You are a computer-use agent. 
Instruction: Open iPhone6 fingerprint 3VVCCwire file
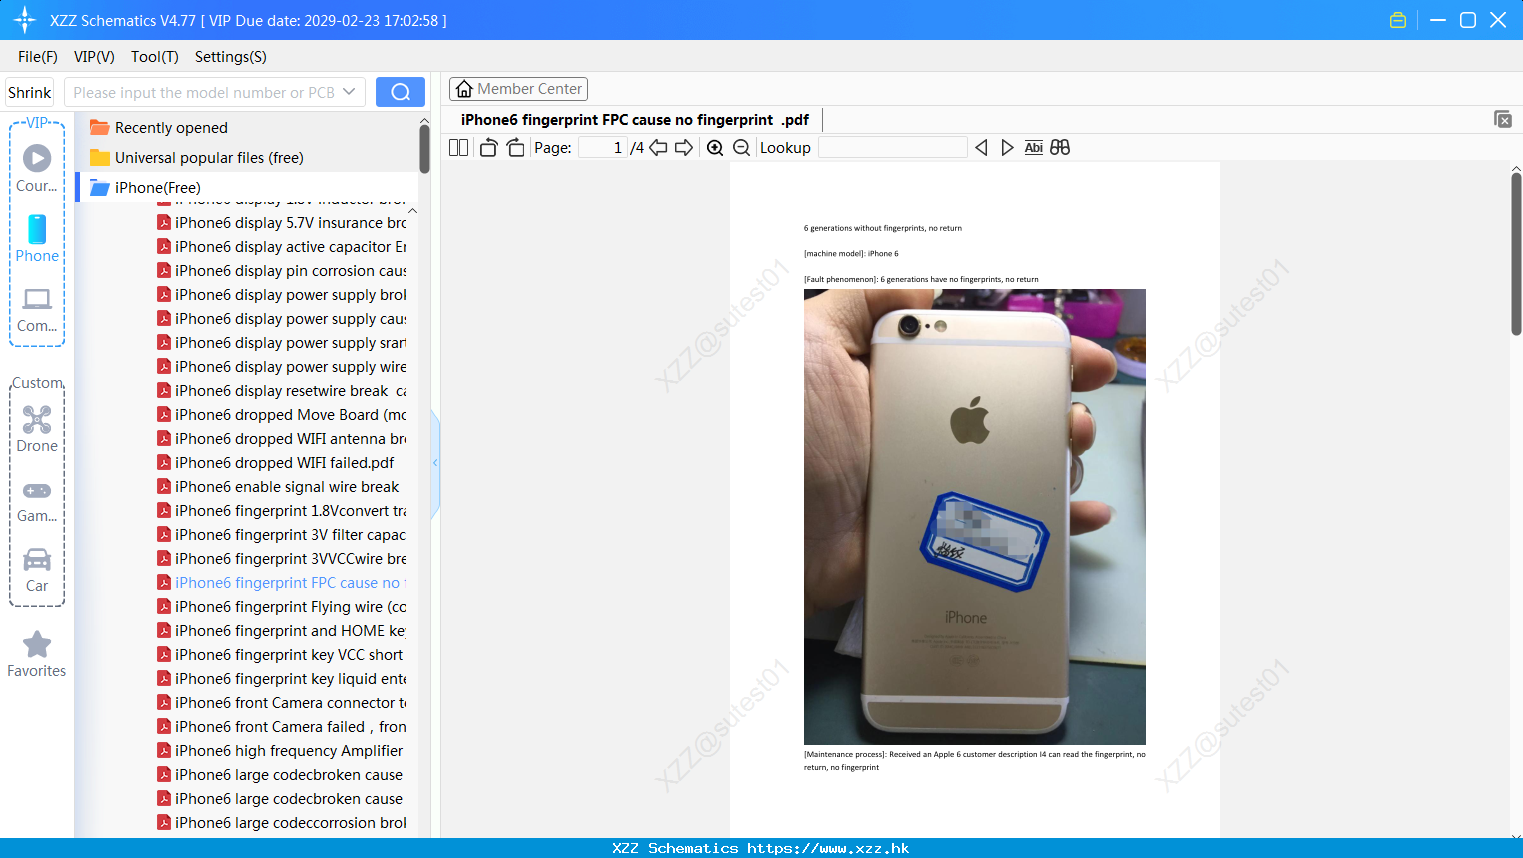(281, 559)
